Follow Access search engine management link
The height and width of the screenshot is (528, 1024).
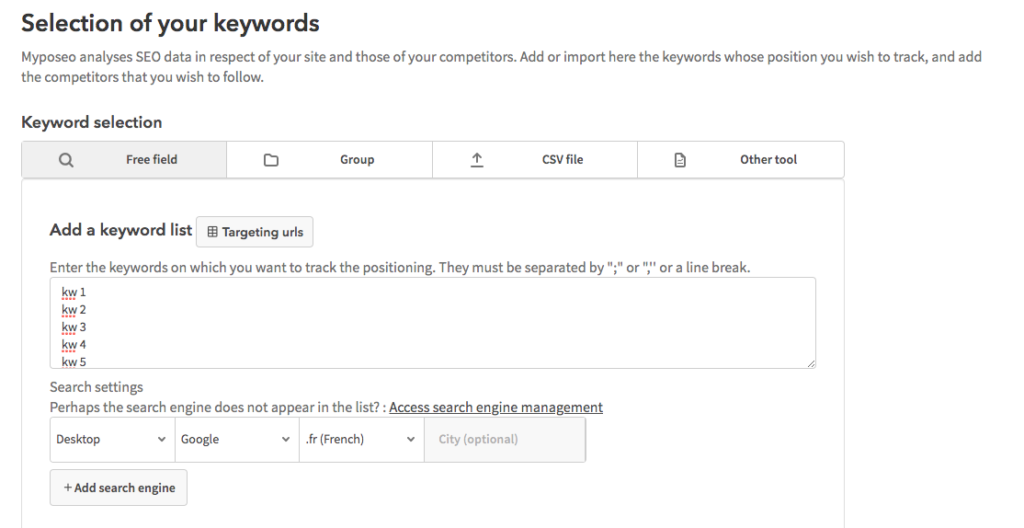[496, 407]
